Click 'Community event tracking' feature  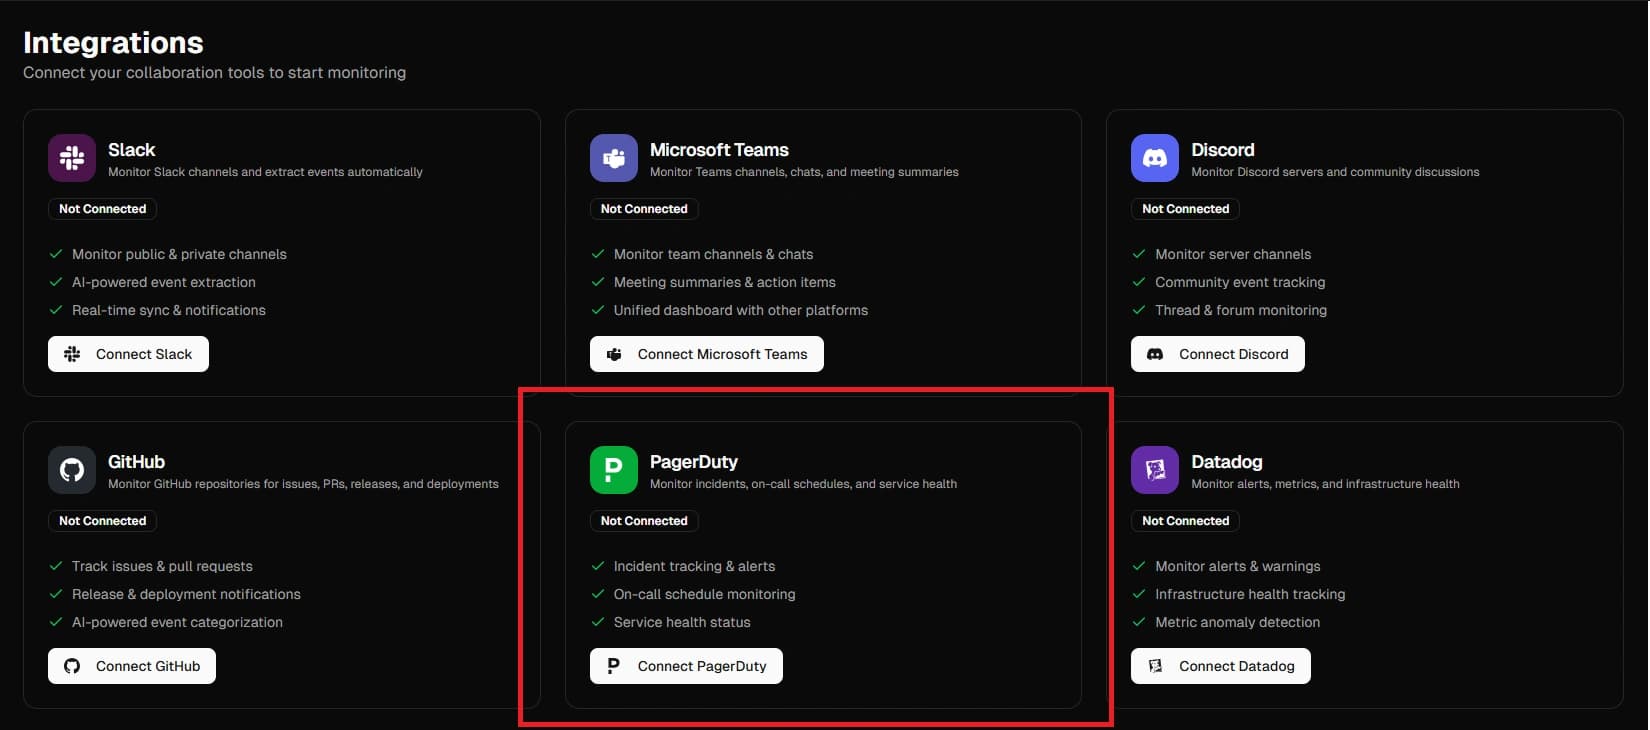tap(1240, 282)
